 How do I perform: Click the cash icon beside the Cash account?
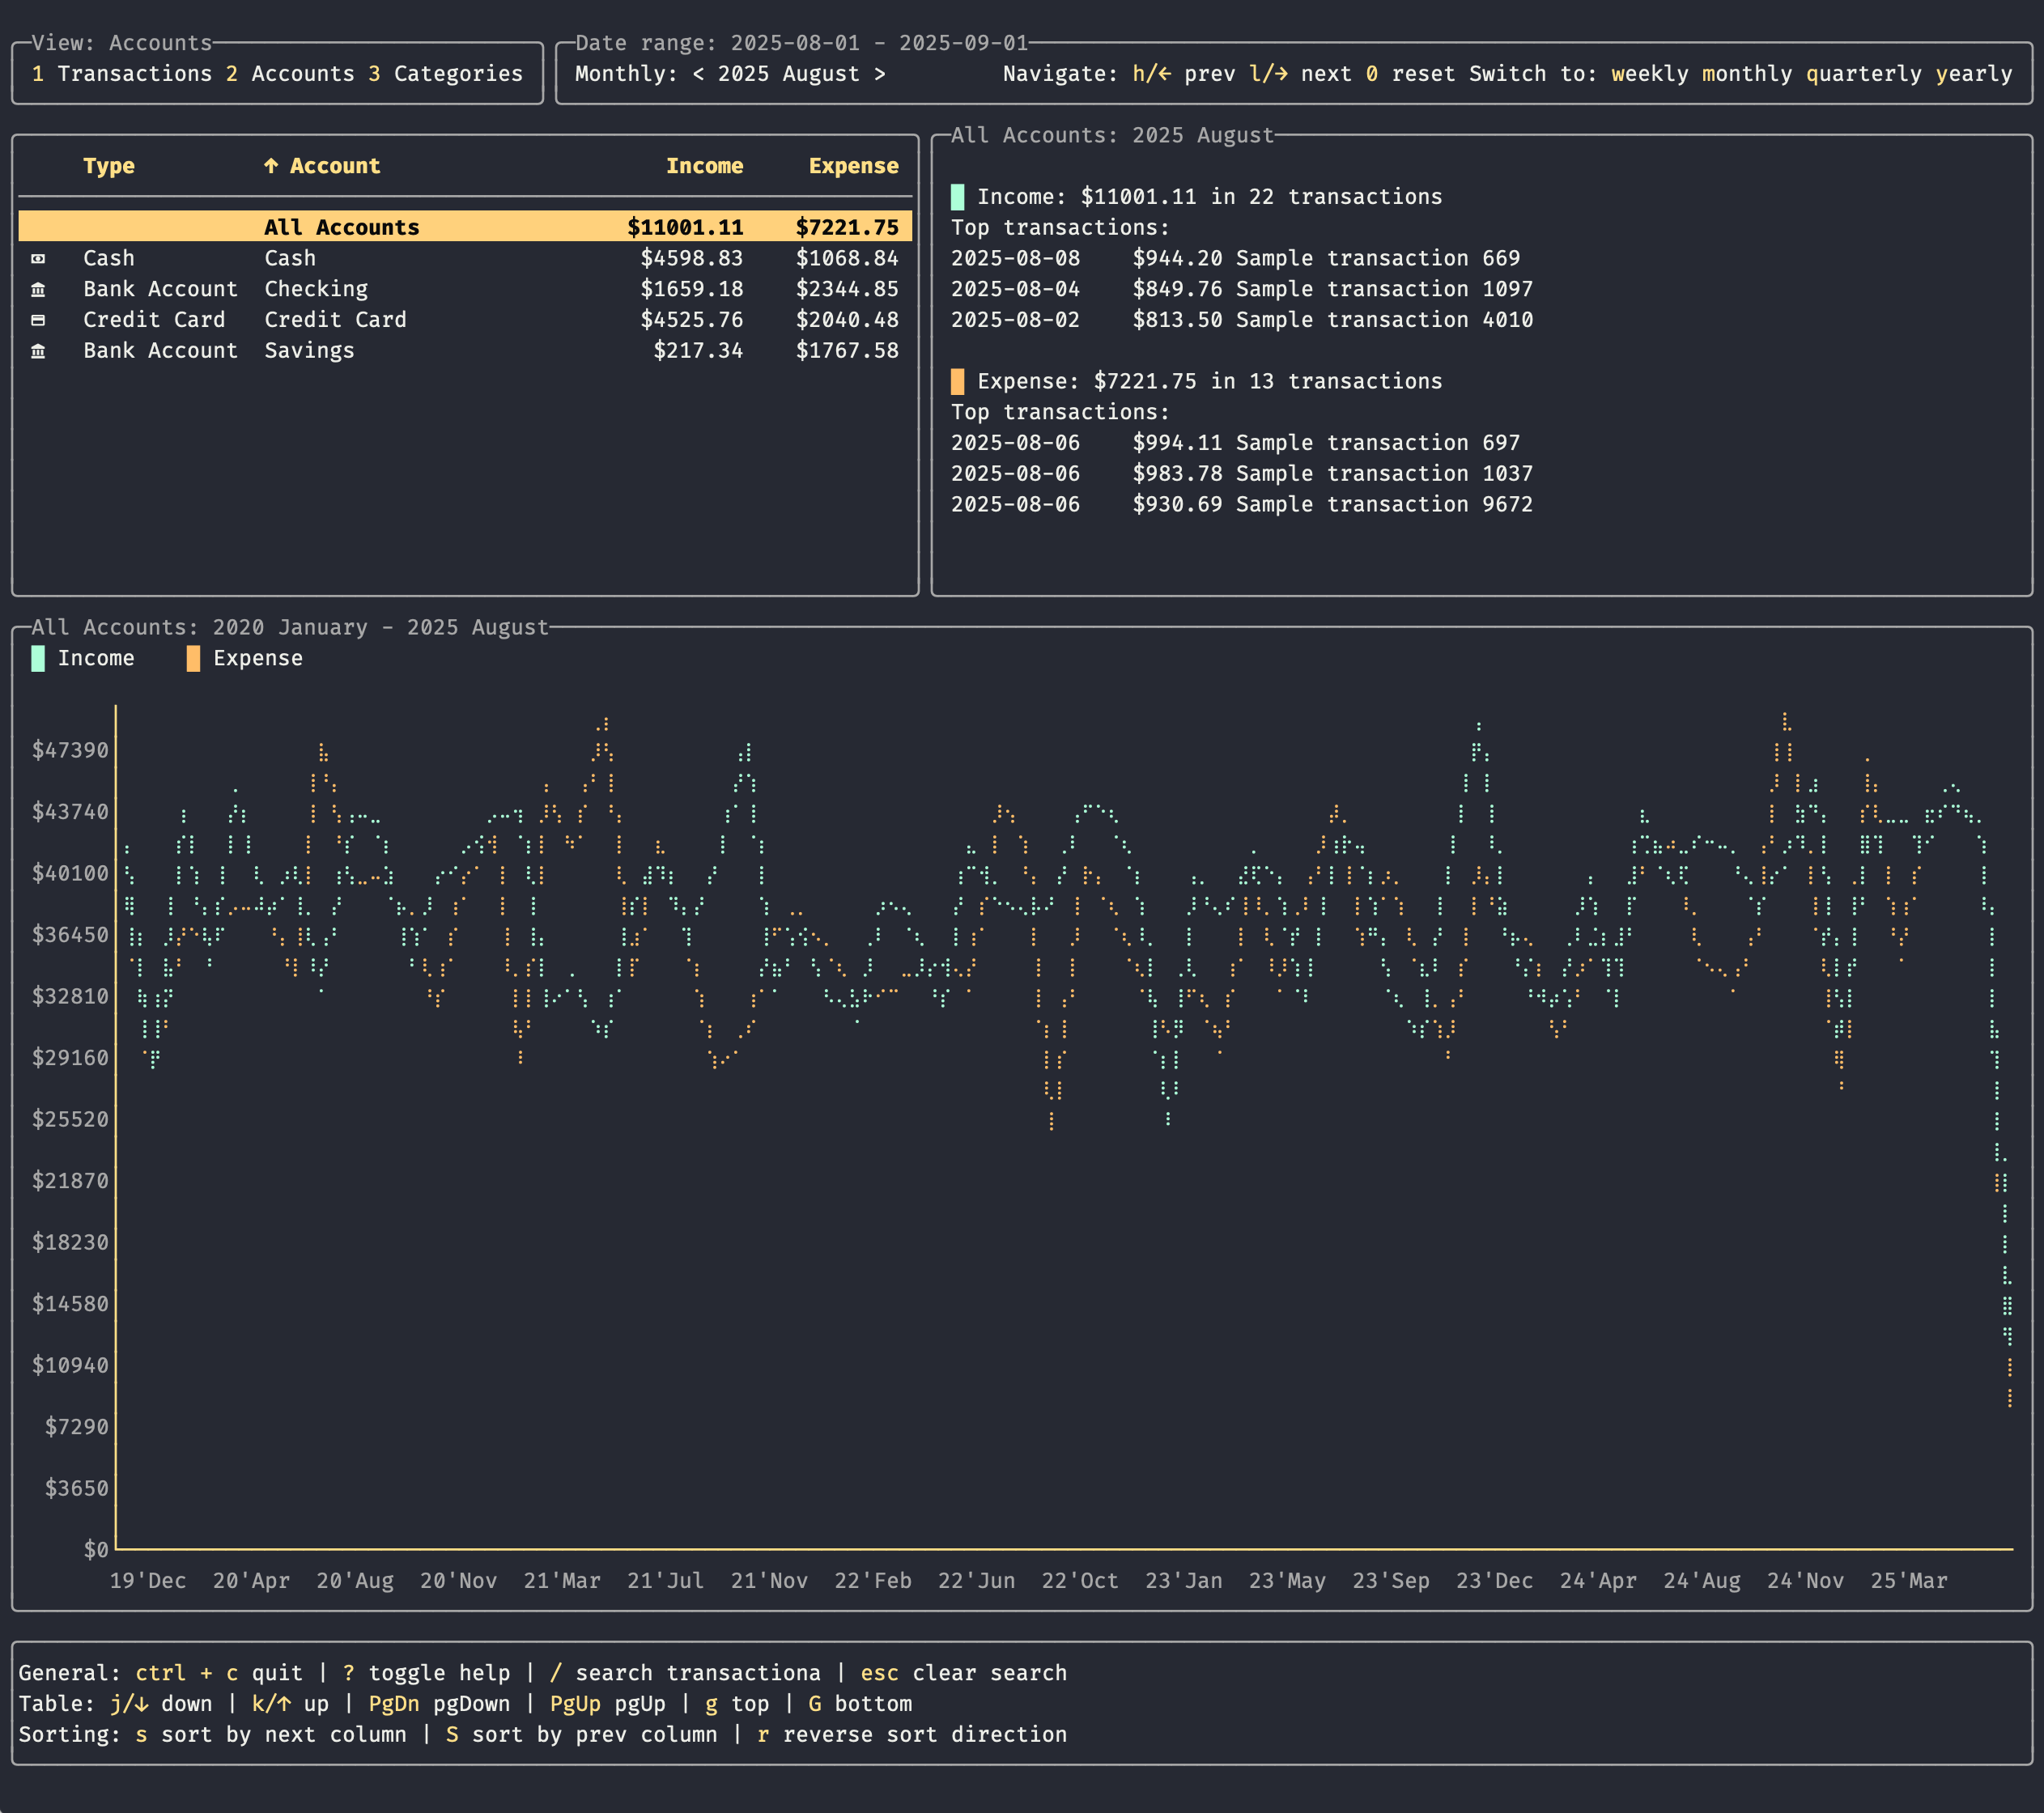coord(38,258)
